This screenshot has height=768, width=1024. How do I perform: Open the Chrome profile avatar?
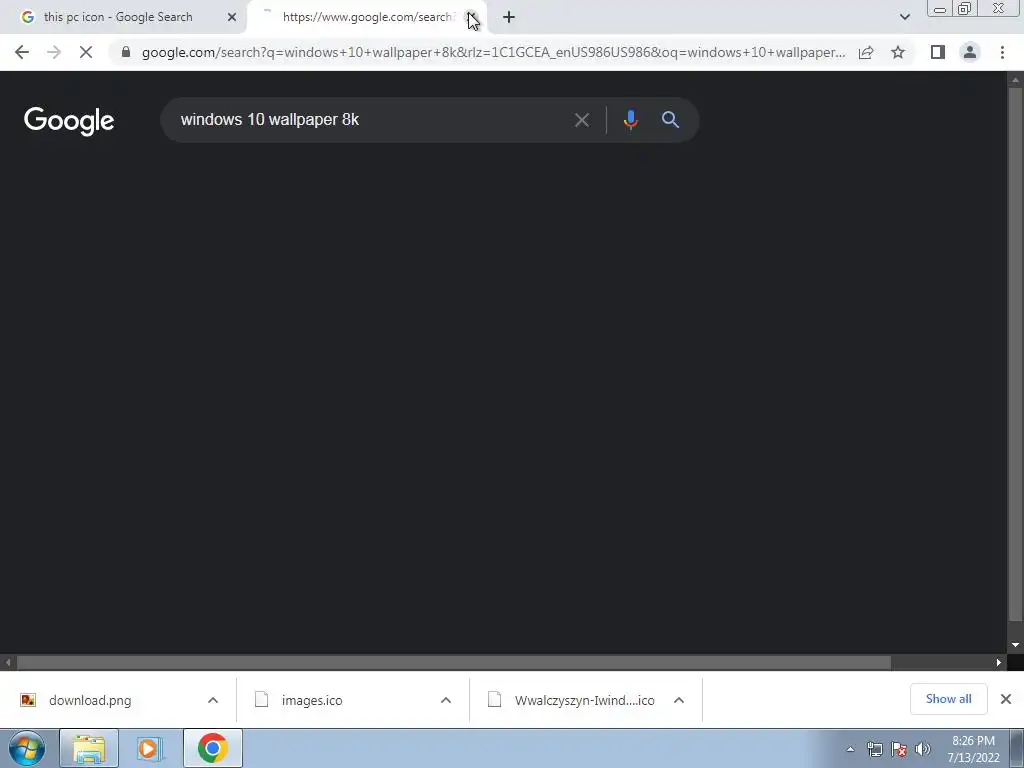pos(970,52)
